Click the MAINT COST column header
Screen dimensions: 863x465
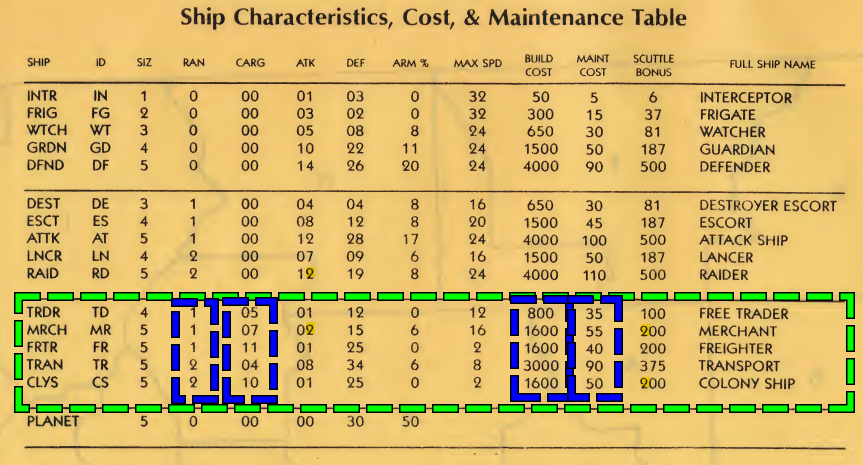pyautogui.click(x=593, y=65)
